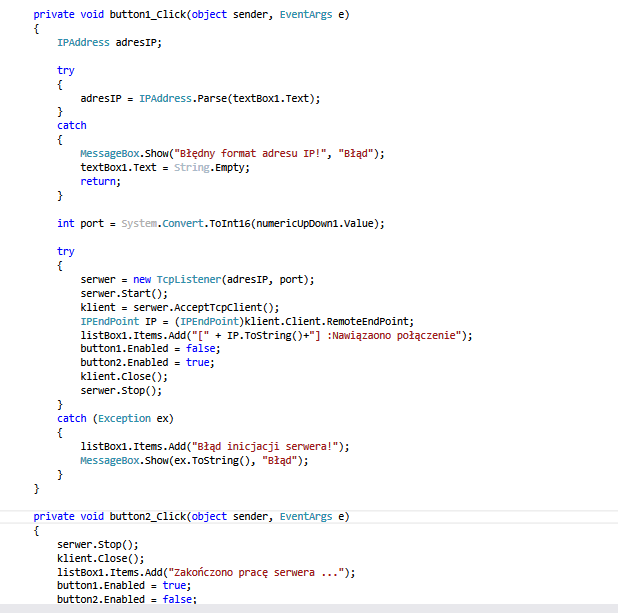This screenshot has height=613, width=618.
Task: Click 'klient.Close();' in button2_Click
Action: [101, 559]
